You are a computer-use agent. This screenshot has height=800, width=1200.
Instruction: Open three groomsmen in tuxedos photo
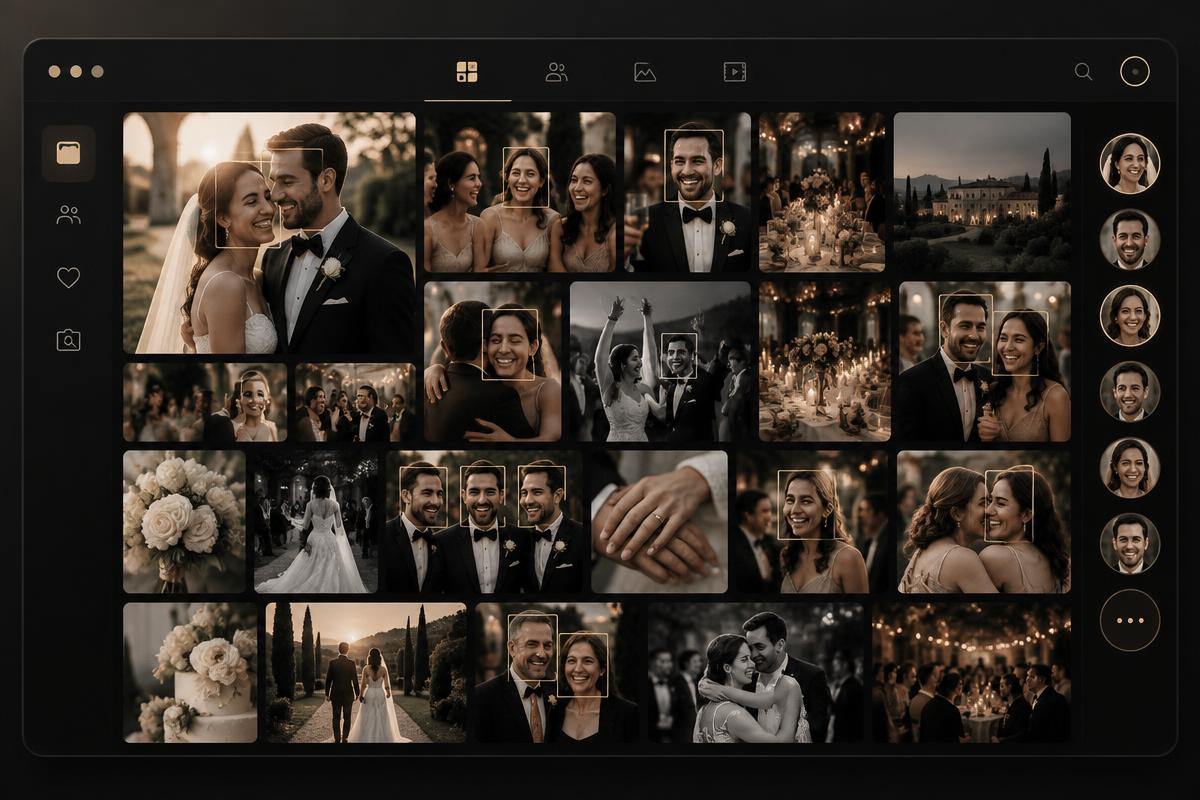484,521
